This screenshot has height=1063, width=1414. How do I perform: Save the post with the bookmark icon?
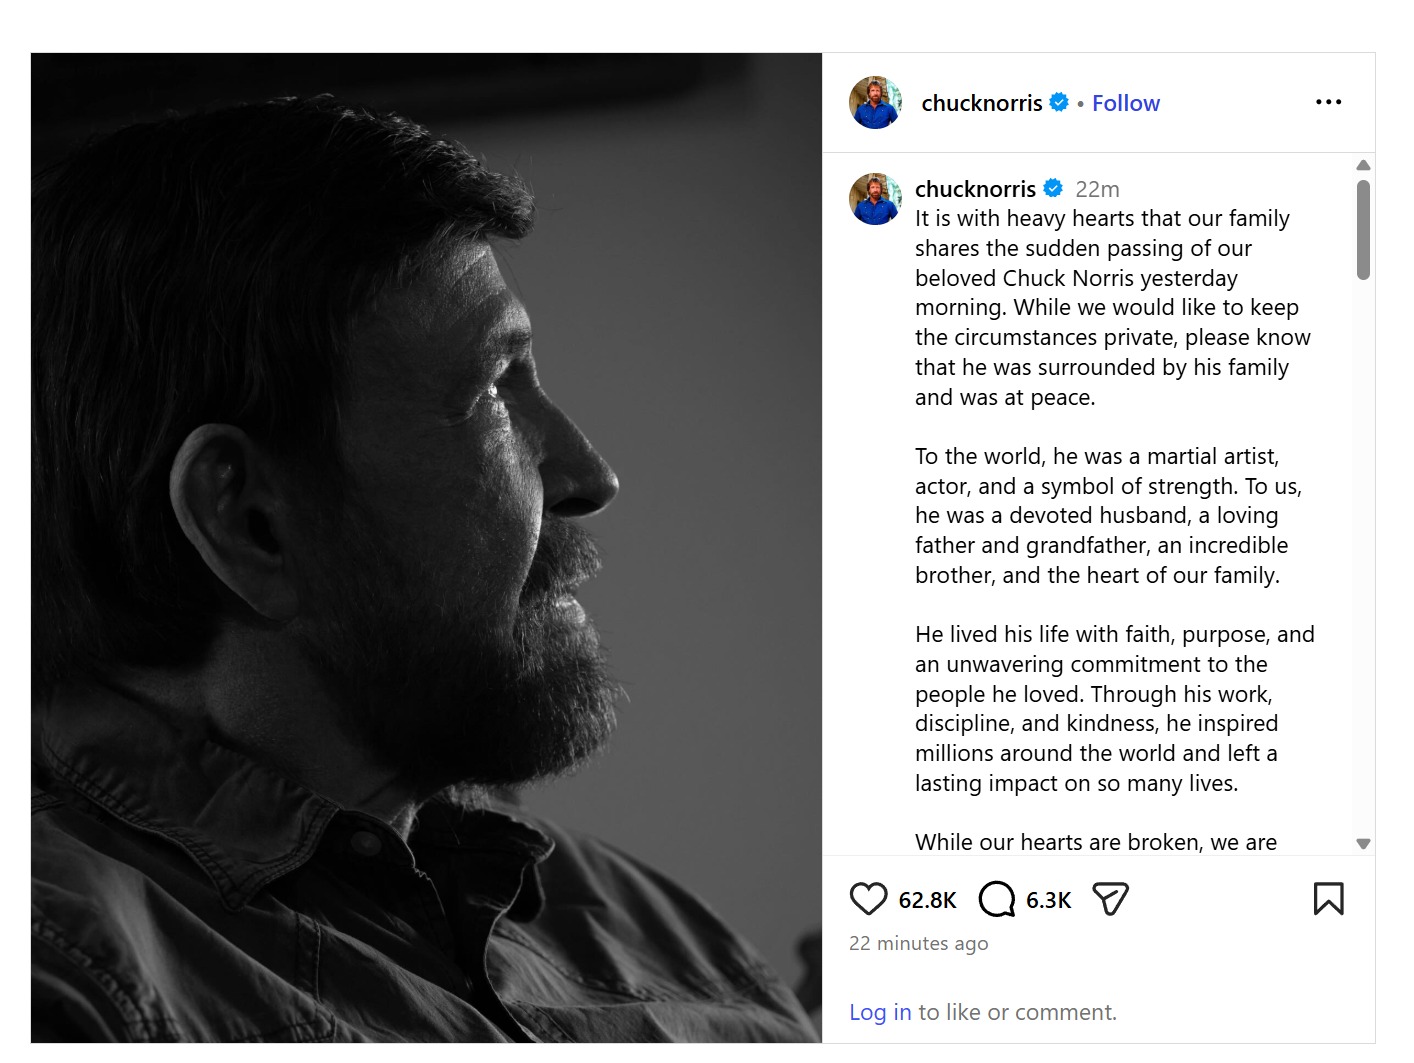click(x=1328, y=899)
